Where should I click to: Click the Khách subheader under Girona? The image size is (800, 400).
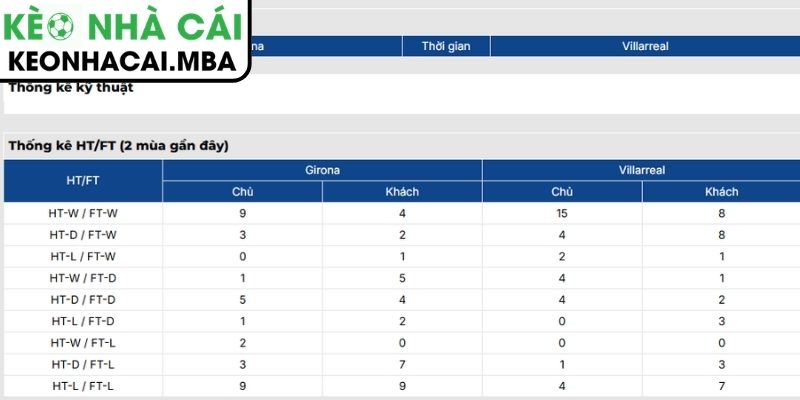(x=402, y=191)
